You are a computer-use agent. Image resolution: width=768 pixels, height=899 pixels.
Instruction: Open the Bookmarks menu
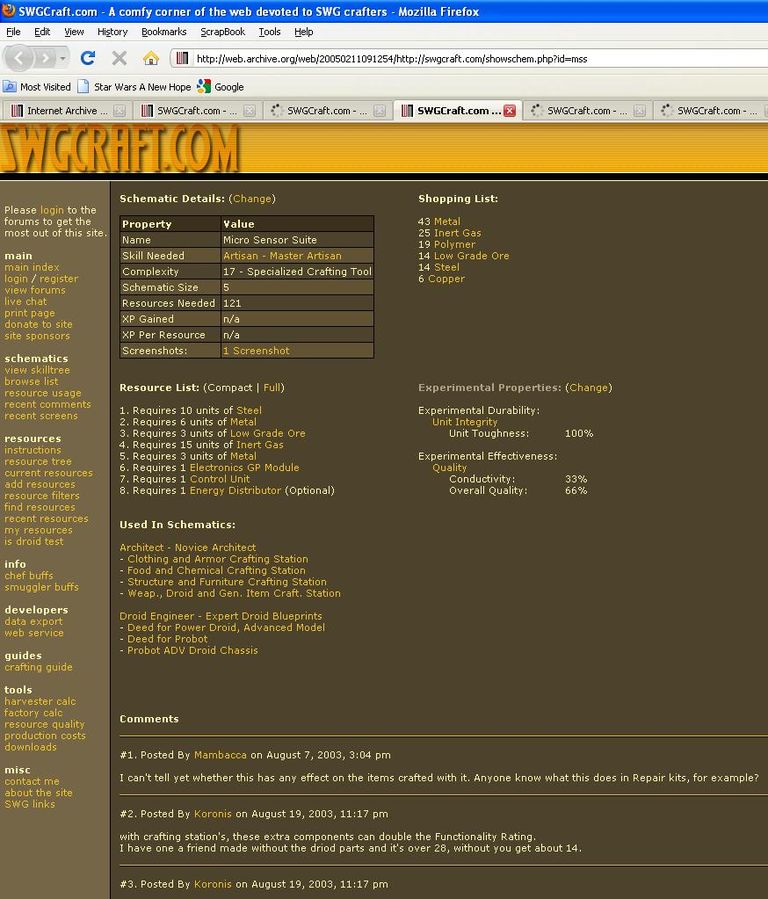[163, 32]
